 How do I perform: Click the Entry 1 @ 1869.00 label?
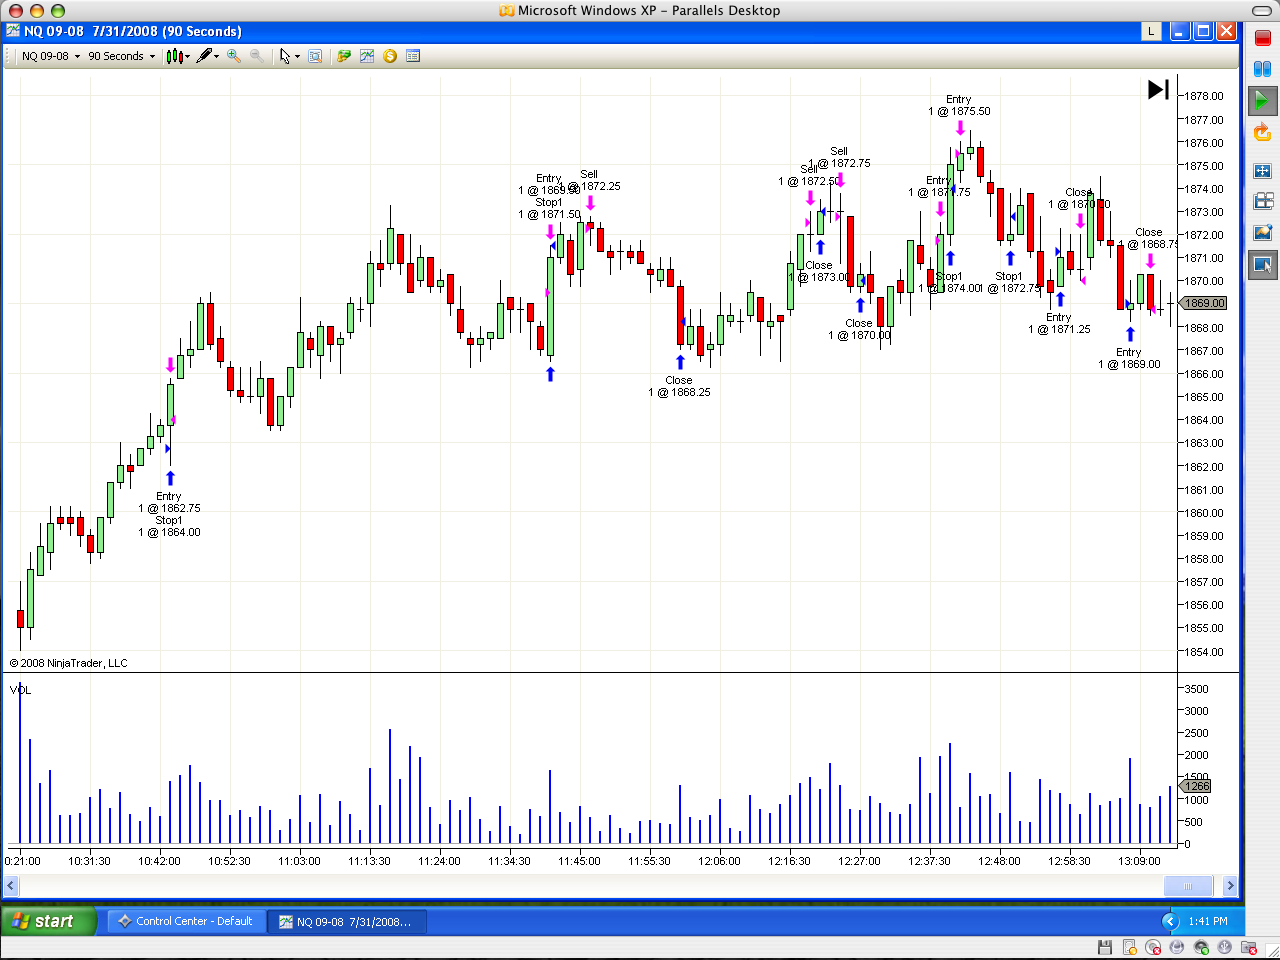(x=1129, y=358)
